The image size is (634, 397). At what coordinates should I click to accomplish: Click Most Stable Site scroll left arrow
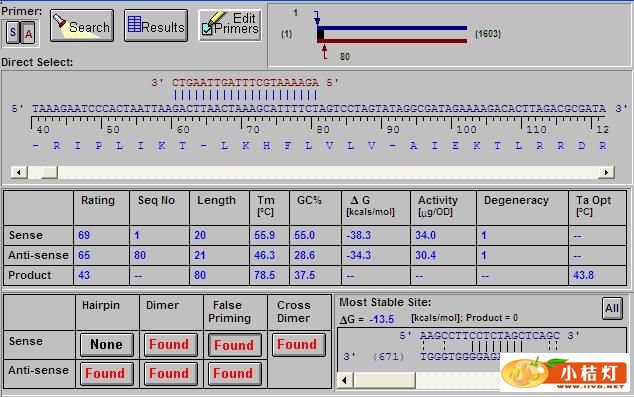344,380
